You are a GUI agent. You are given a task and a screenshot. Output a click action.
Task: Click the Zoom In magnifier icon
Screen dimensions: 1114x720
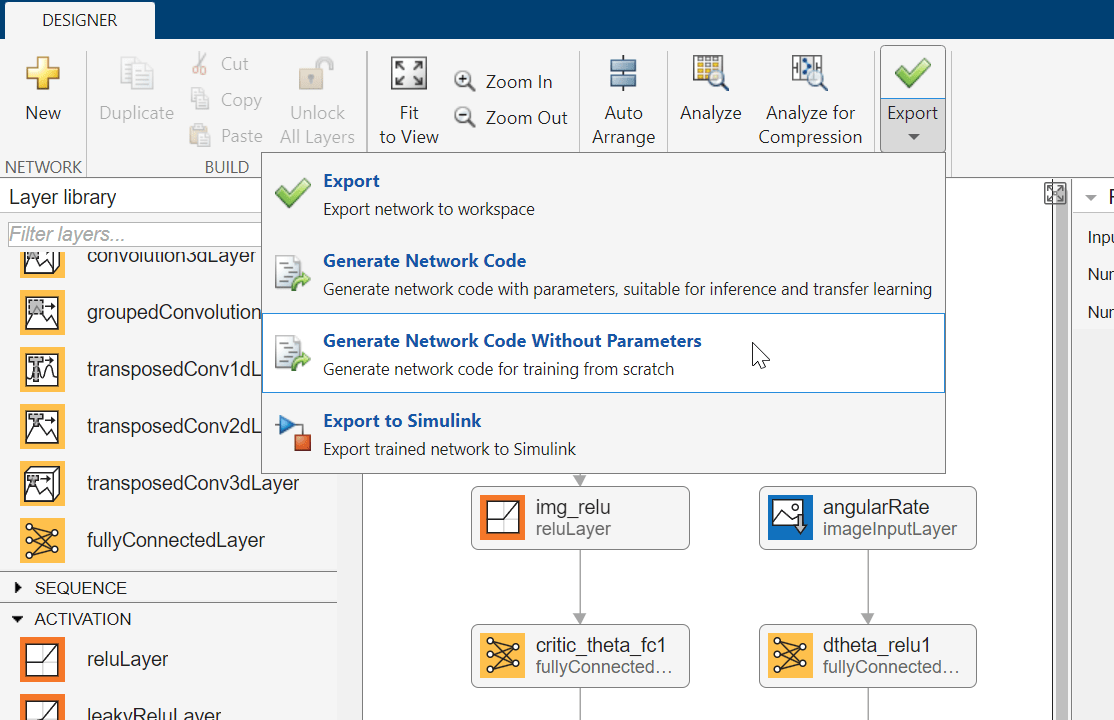click(x=465, y=82)
